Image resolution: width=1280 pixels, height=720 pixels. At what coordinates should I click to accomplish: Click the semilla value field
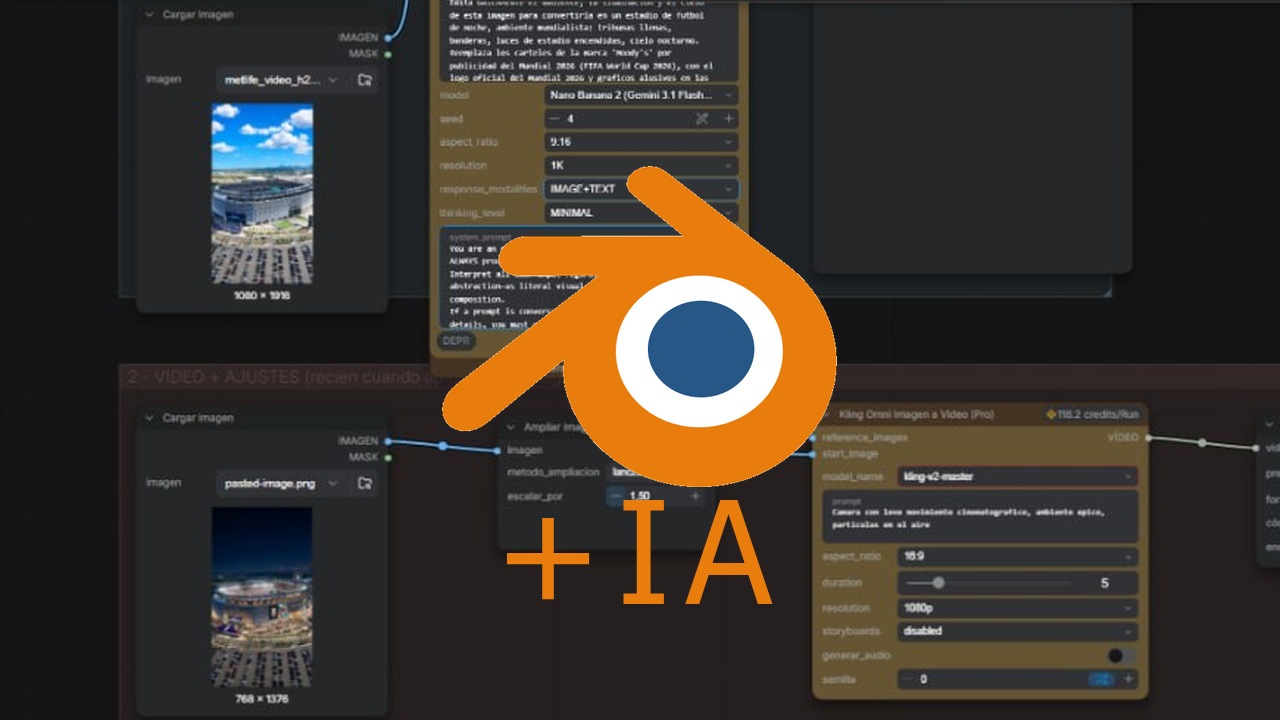point(1017,679)
